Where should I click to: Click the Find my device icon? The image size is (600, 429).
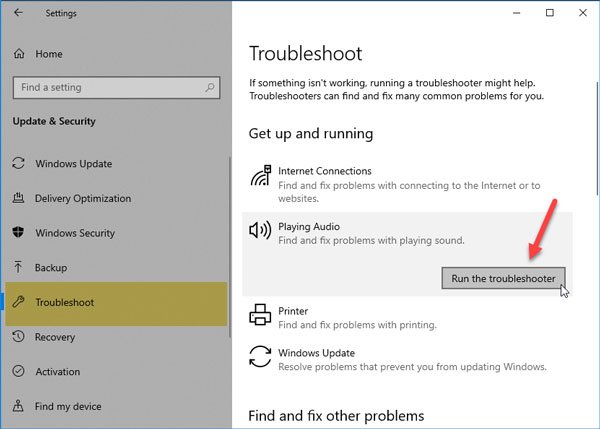[18, 406]
